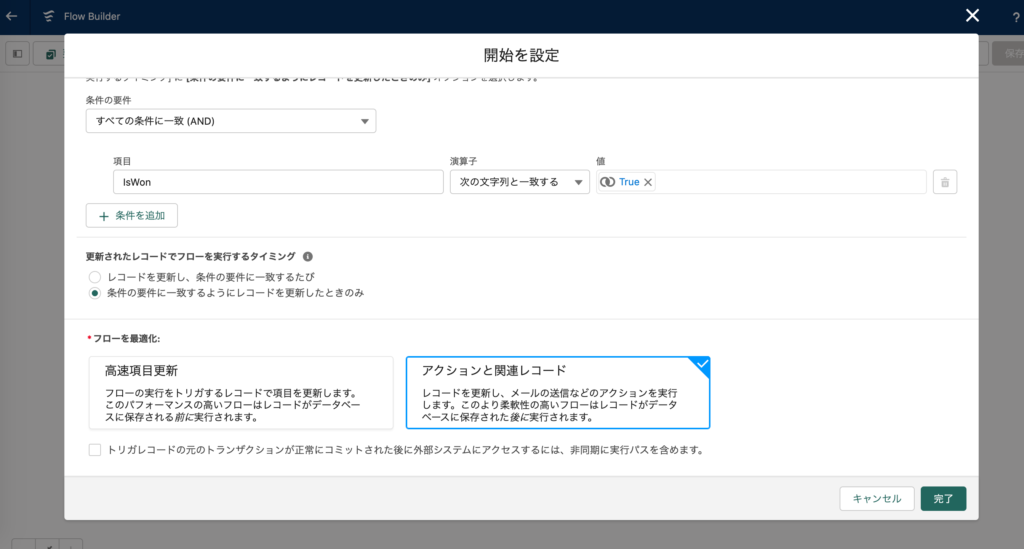Enable the asynchronous run path checkbox
The width and height of the screenshot is (1024, 549).
coord(95,450)
